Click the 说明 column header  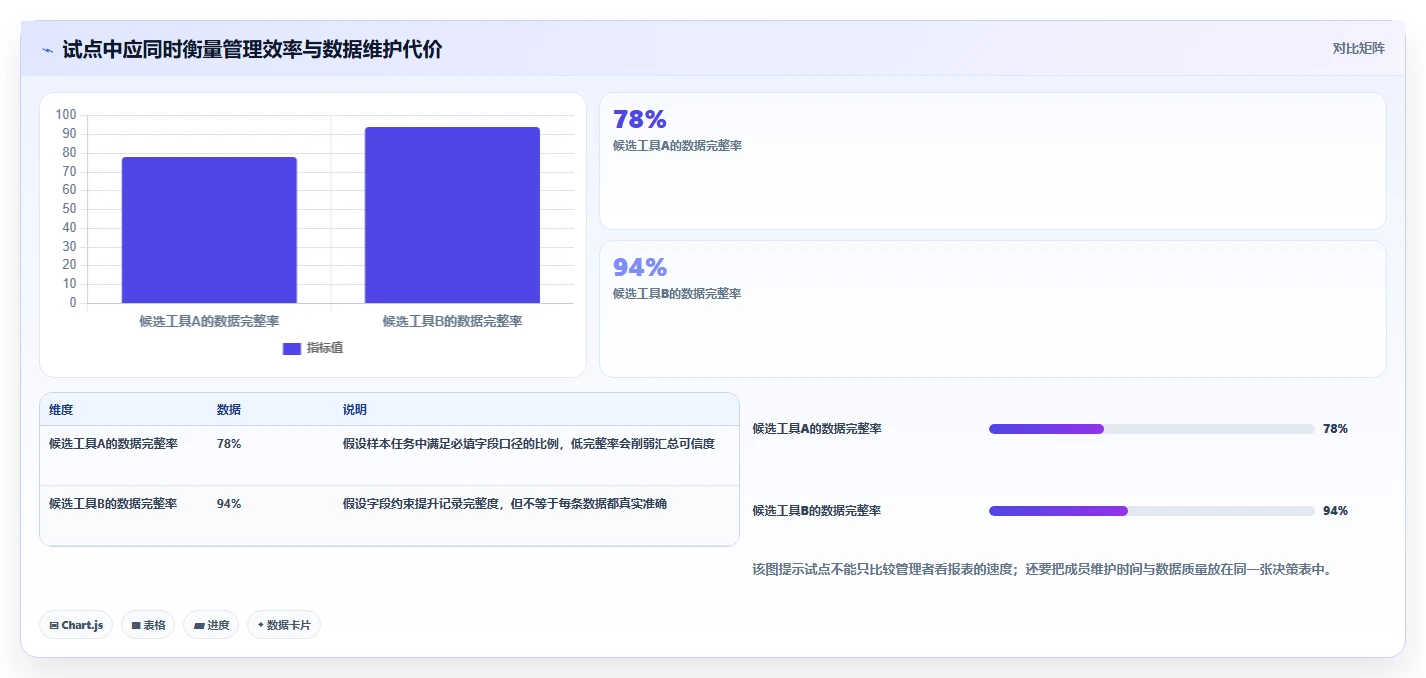click(355, 410)
